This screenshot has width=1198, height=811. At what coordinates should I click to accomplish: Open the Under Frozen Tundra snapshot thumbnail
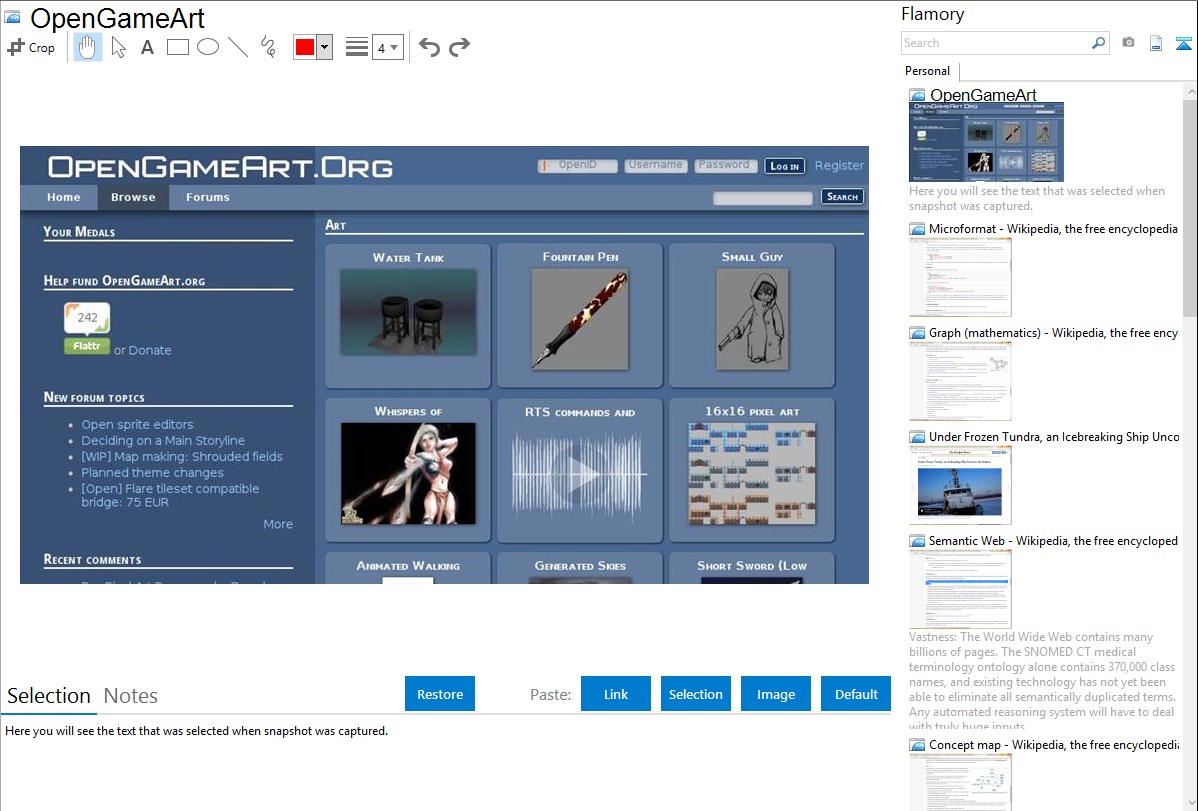(960, 485)
